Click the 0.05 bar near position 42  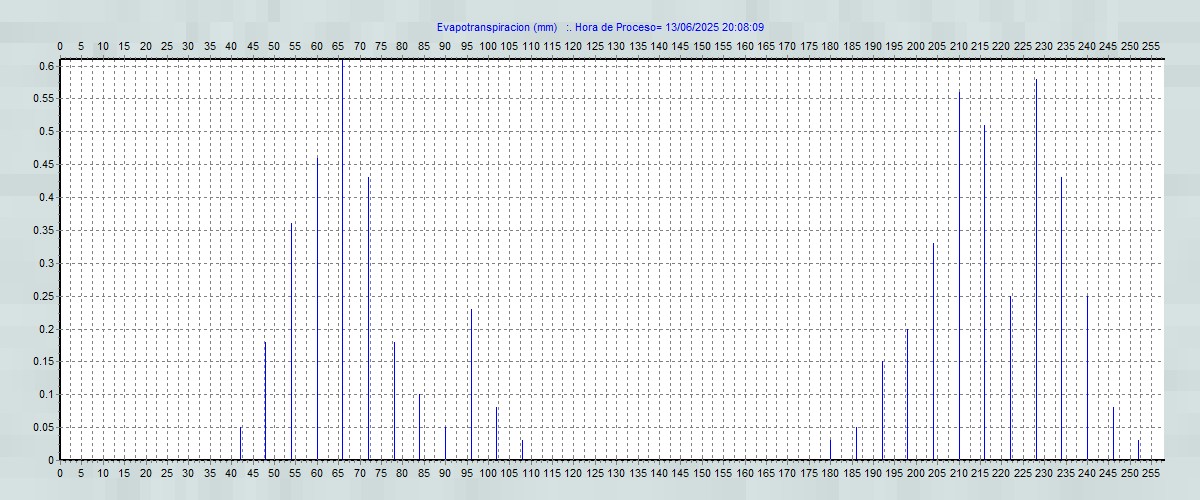[x=240, y=443]
